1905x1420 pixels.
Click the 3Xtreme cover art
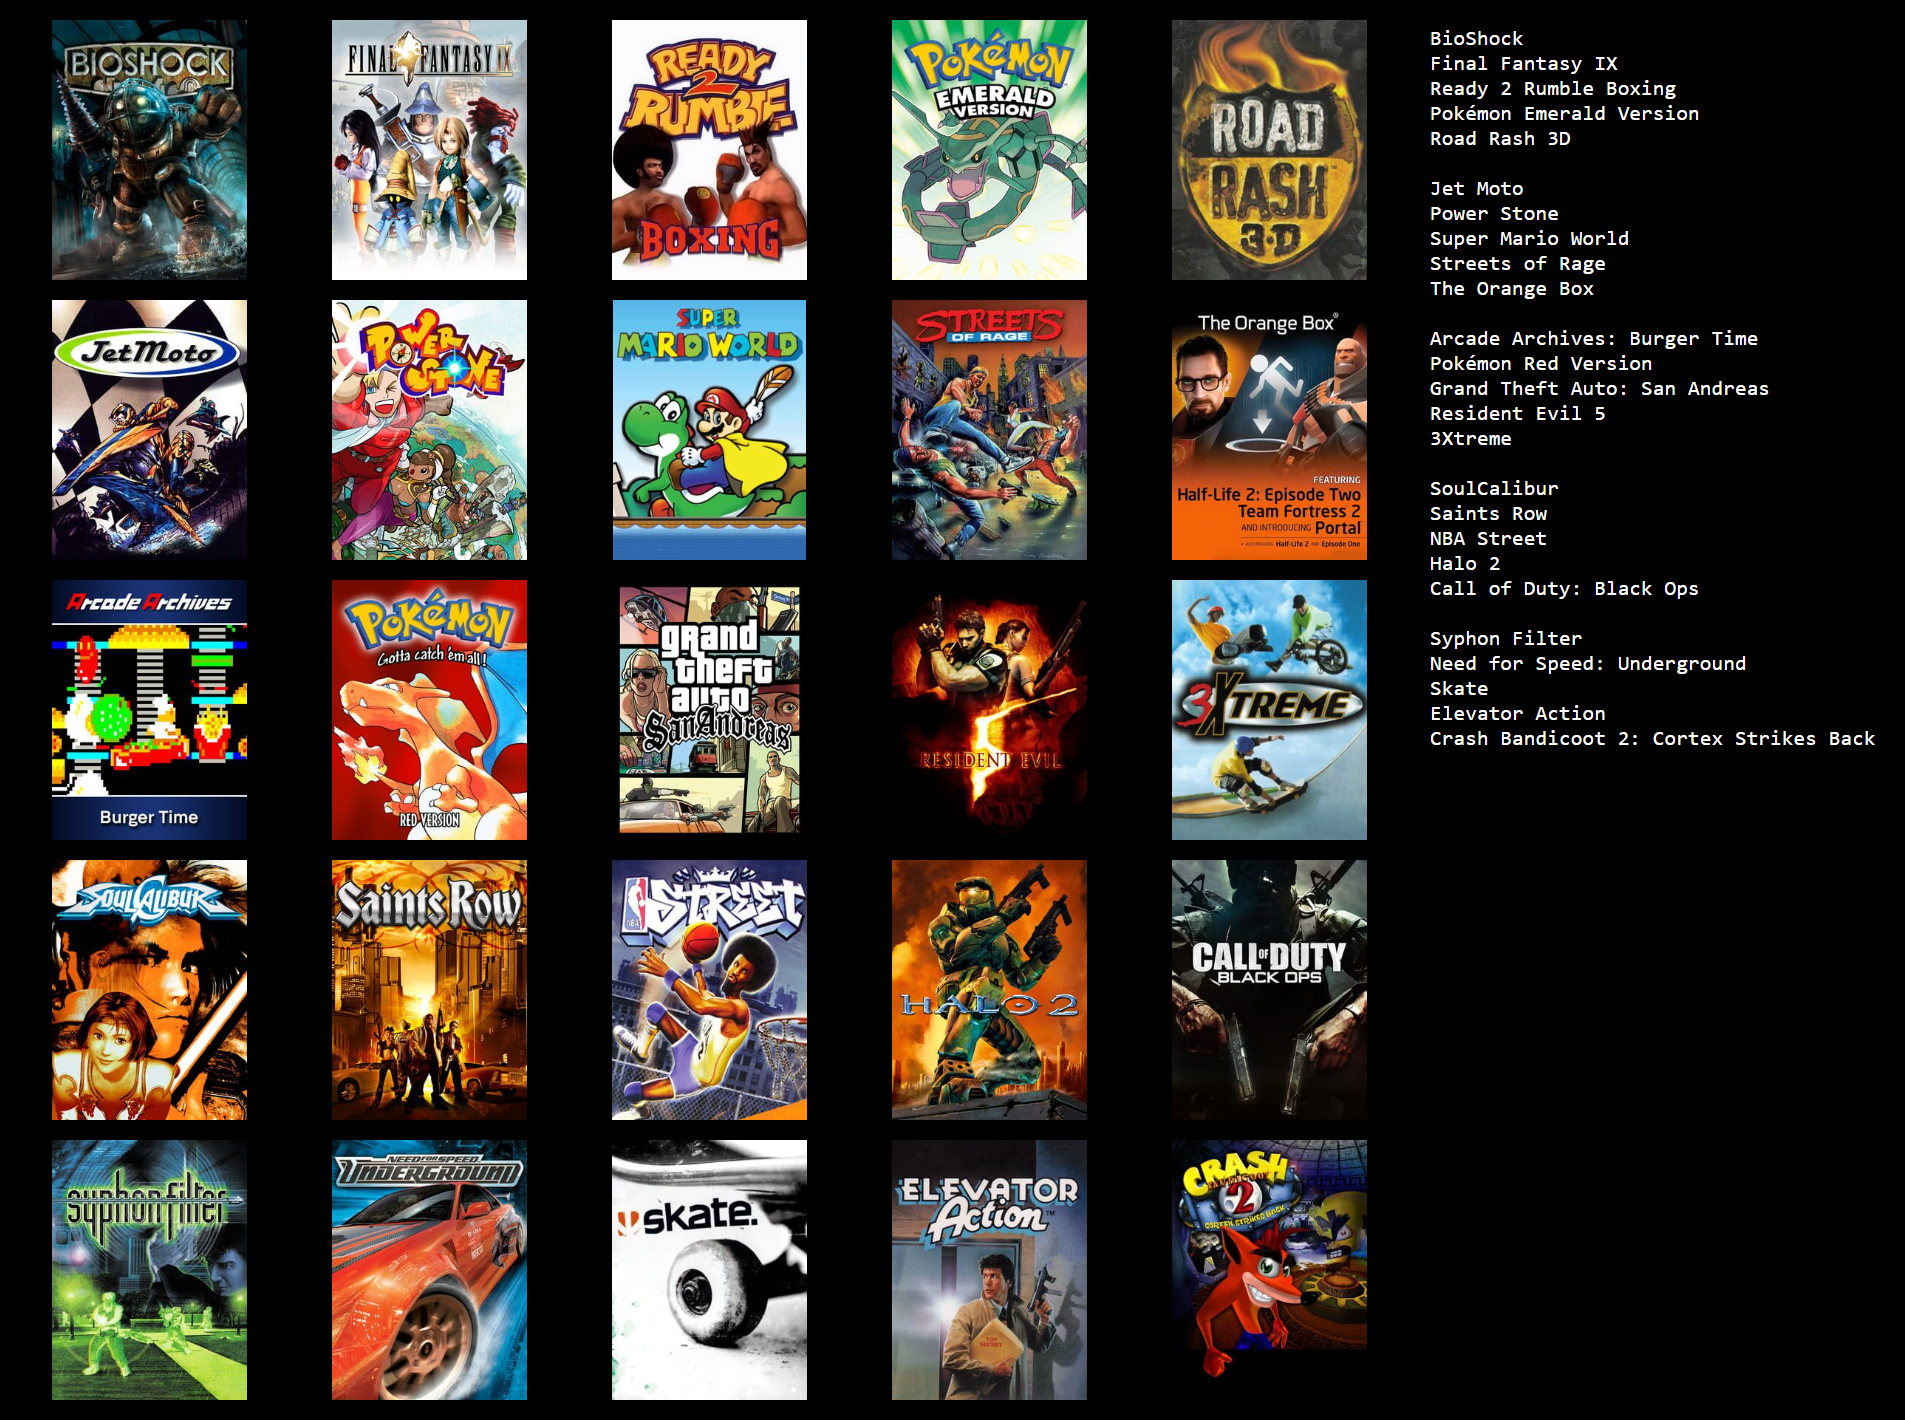point(1269,710)
